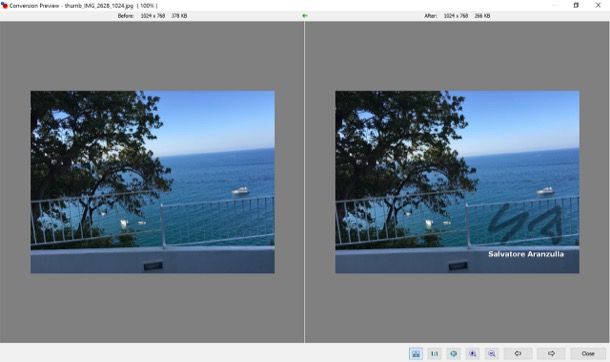
Task: Restore down the Conversion Preview window
Action: click(x=576, y=5)
